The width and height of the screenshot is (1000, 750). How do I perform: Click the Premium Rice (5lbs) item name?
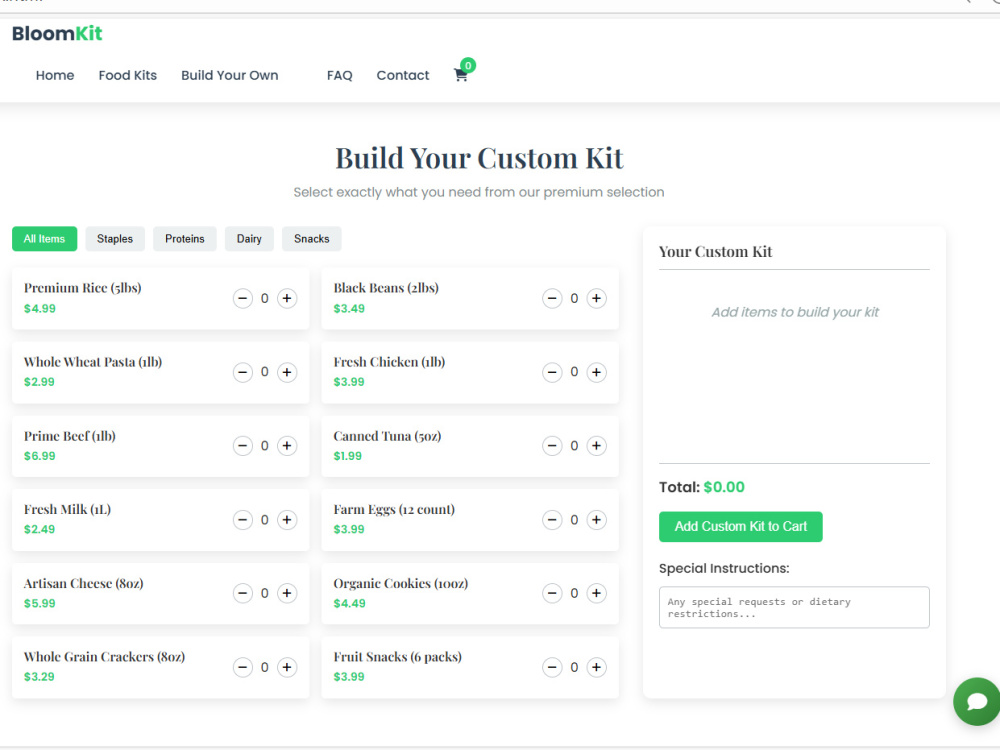pos(82,288)
